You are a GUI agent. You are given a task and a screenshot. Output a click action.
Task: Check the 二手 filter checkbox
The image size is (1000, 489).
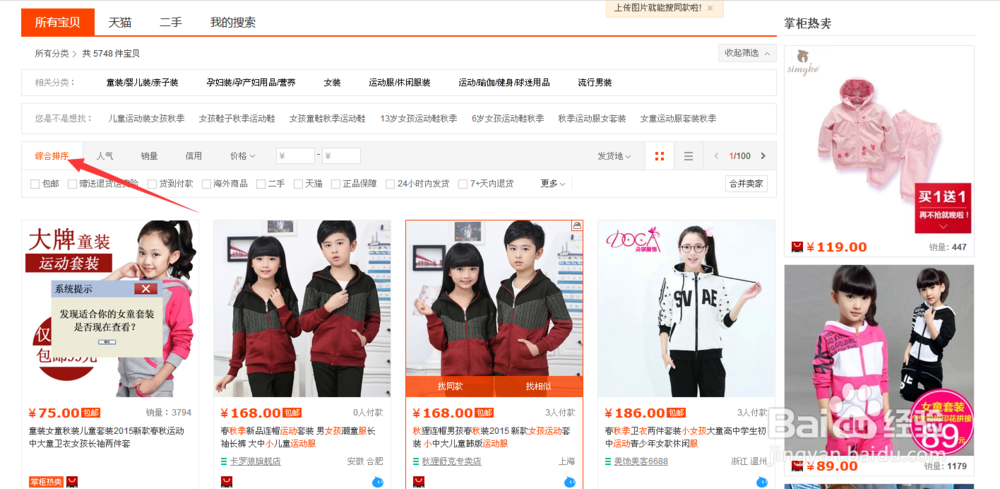pos(261,184)
